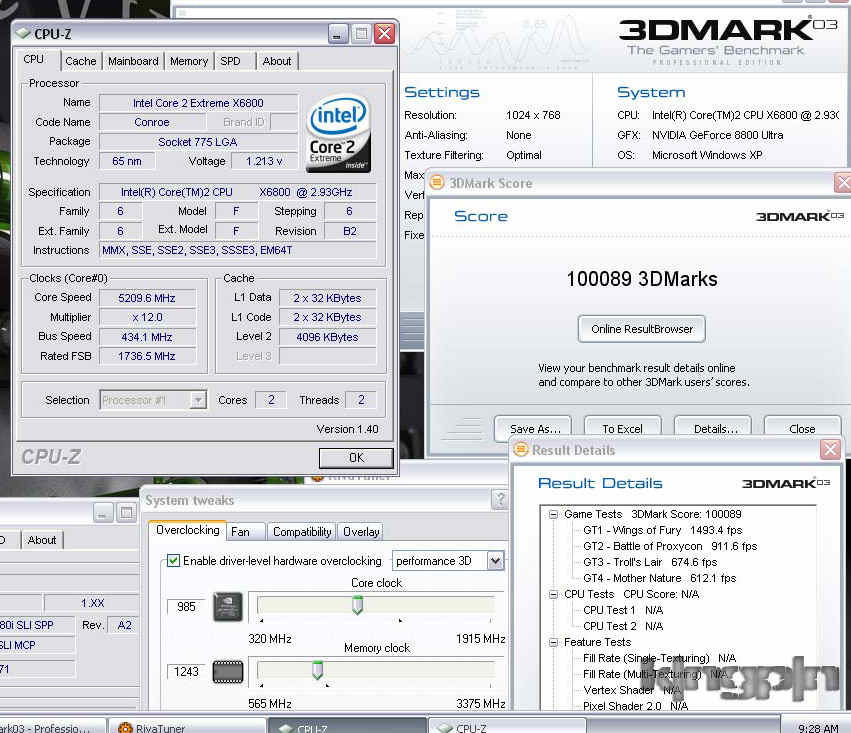Click the 3DMark Score window icon

coord(437,183)
